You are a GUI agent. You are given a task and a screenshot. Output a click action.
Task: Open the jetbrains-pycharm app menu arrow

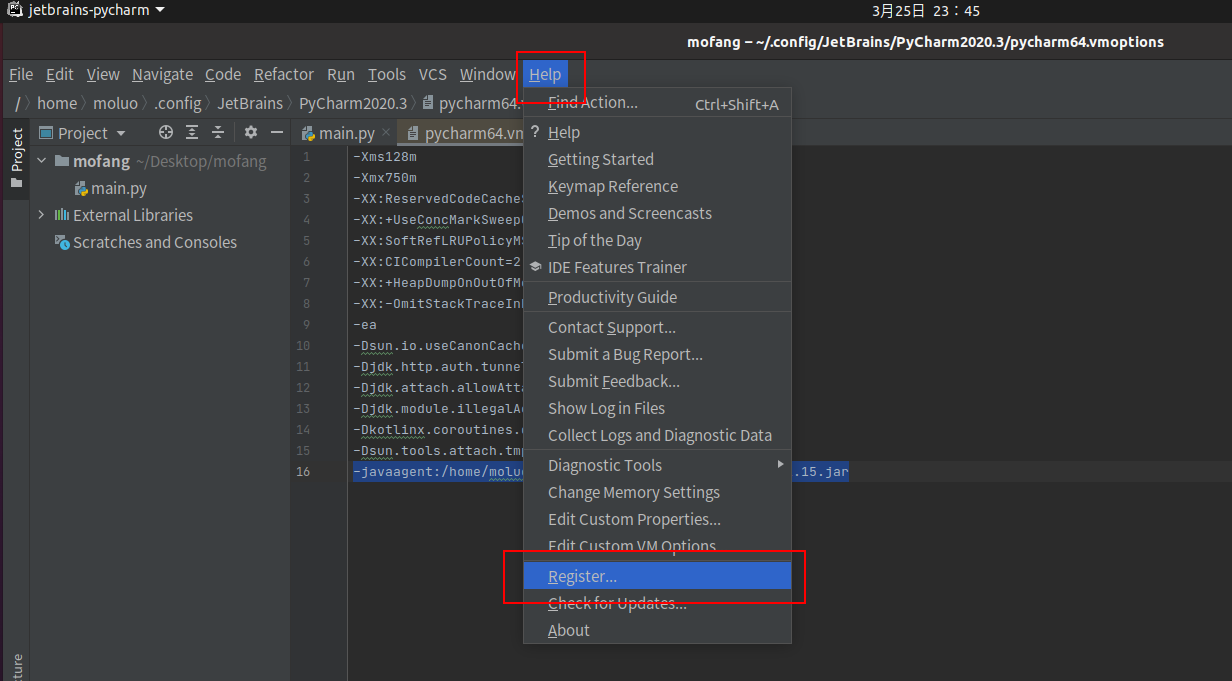tap(160, 10)
